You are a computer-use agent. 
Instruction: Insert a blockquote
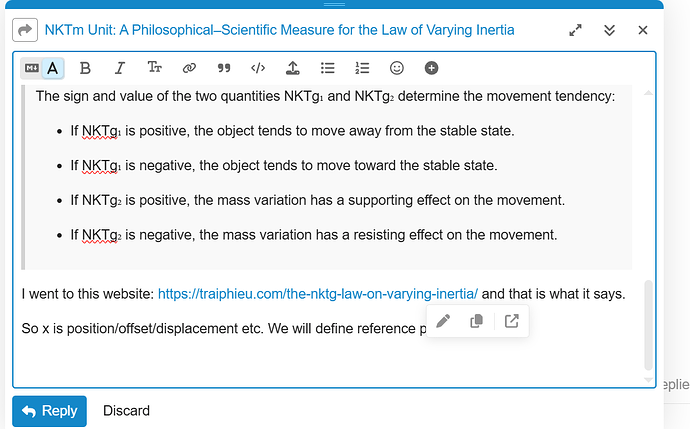pyautogui.click(x=224, y=68)
